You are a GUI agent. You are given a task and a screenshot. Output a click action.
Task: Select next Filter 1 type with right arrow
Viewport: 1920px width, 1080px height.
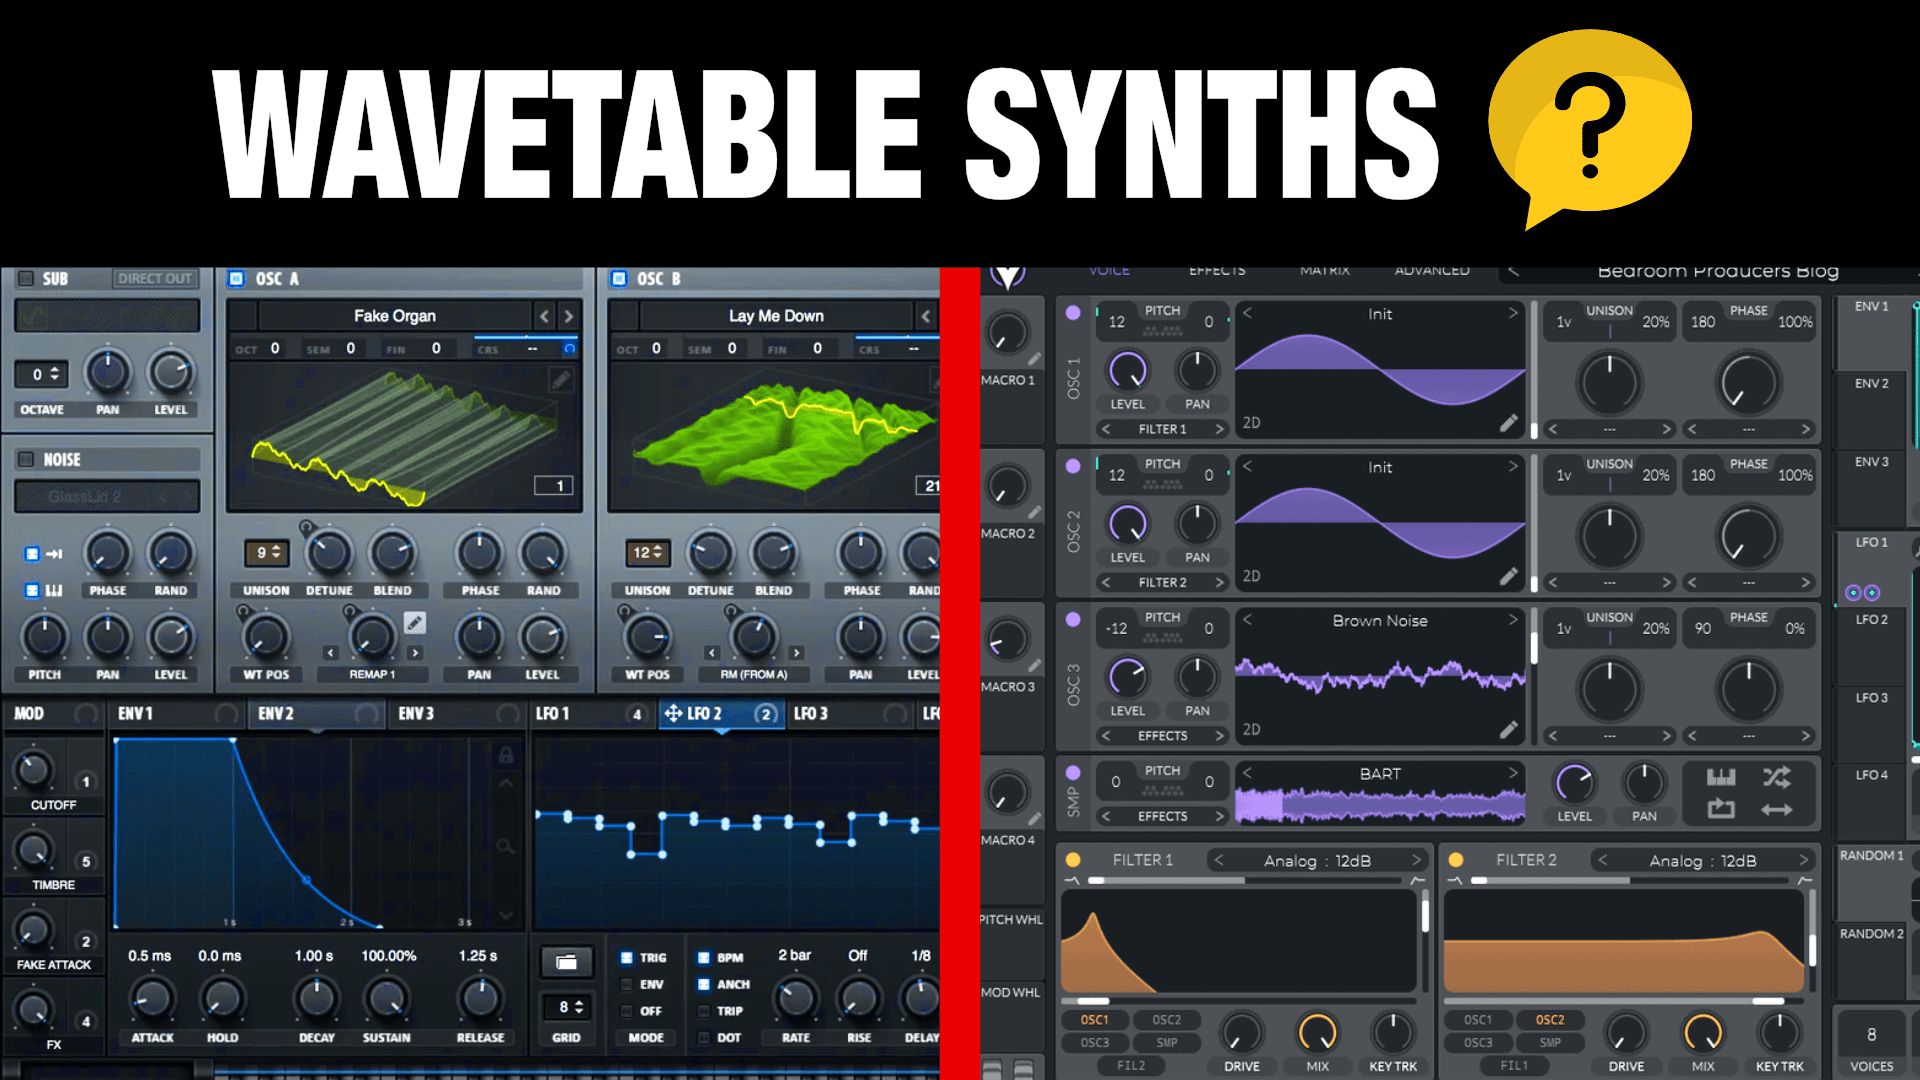(x=1416, y=860)
